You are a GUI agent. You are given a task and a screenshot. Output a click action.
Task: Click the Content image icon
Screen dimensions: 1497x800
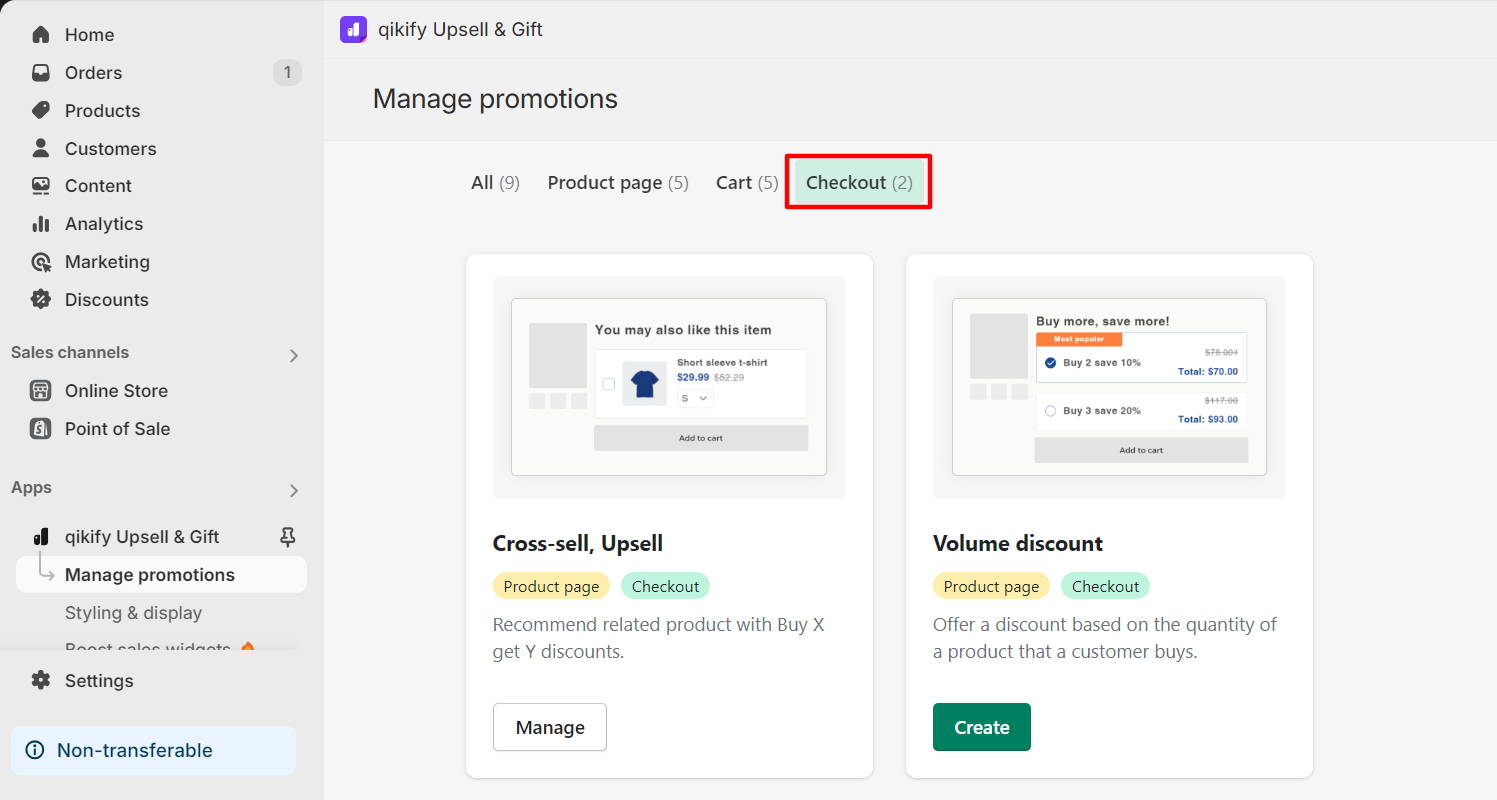(x=41, y=185)
